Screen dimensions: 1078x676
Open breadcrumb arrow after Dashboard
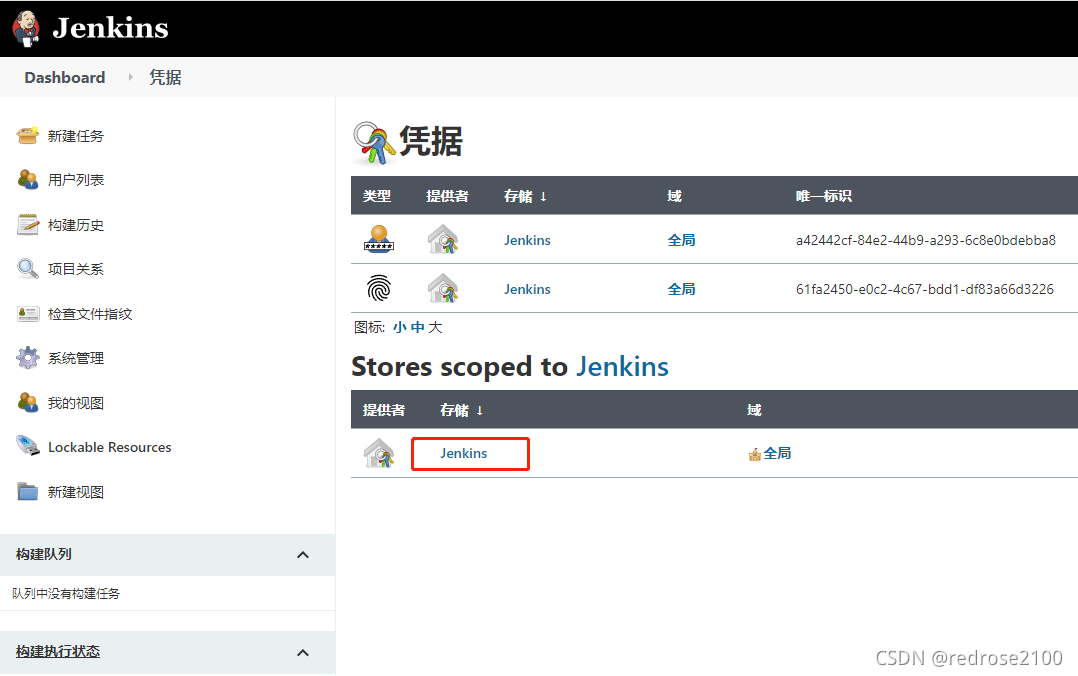[x=130, y=78]
